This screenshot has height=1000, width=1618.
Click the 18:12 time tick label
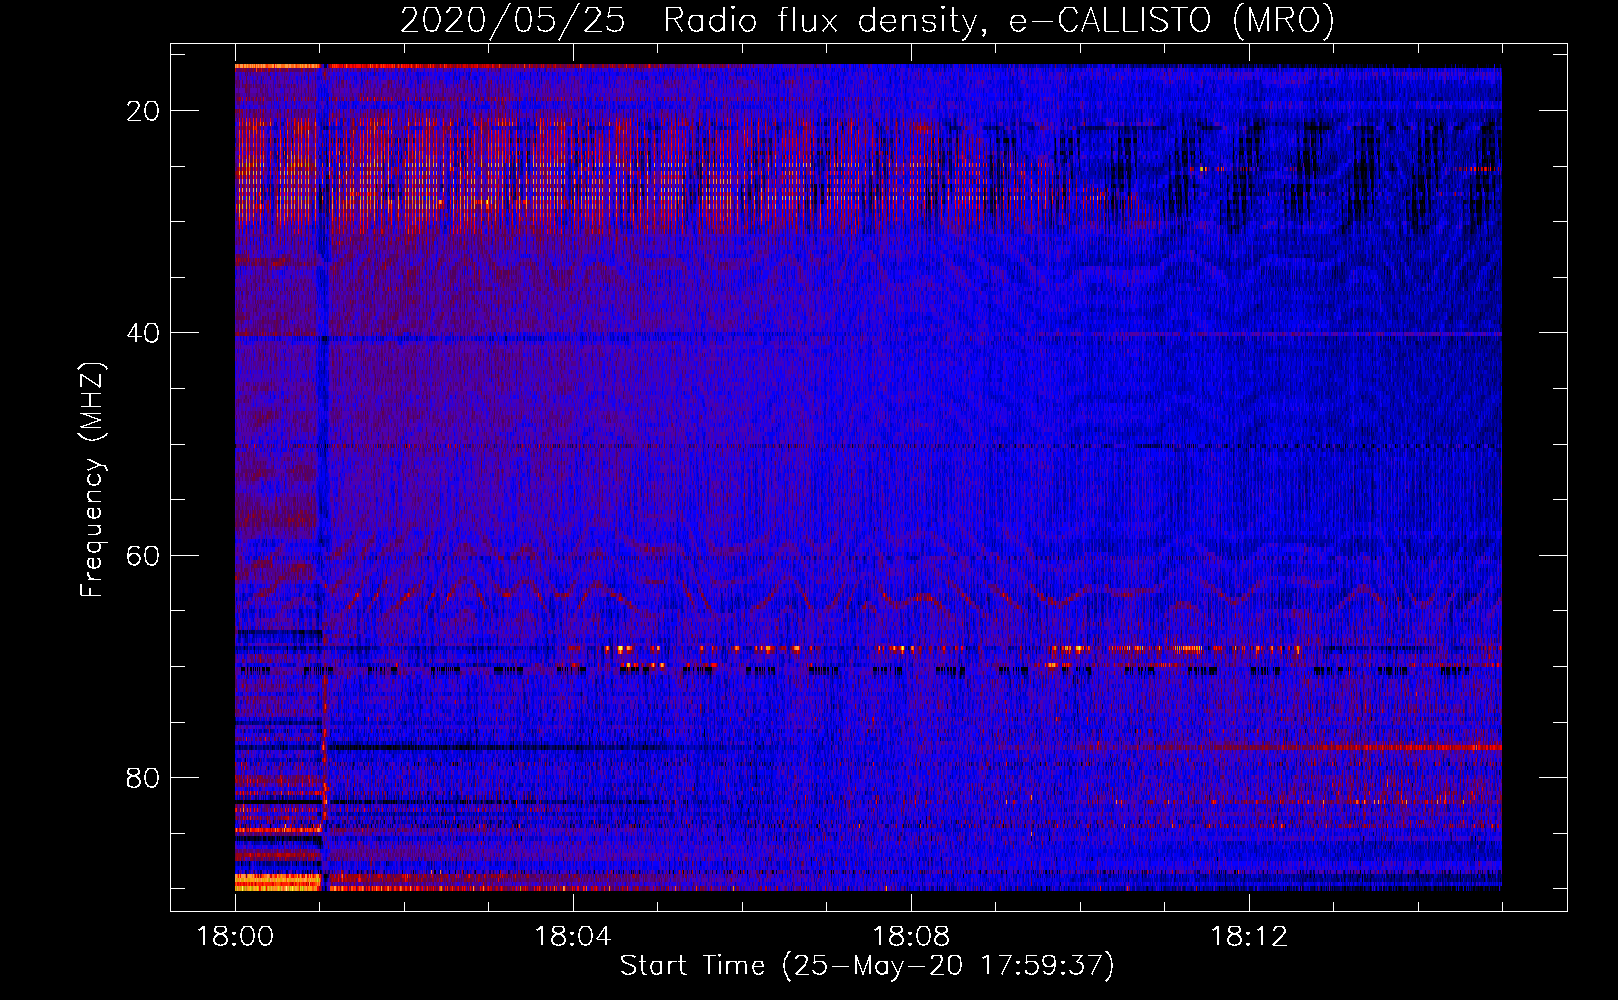click(x=1249, y=937)
